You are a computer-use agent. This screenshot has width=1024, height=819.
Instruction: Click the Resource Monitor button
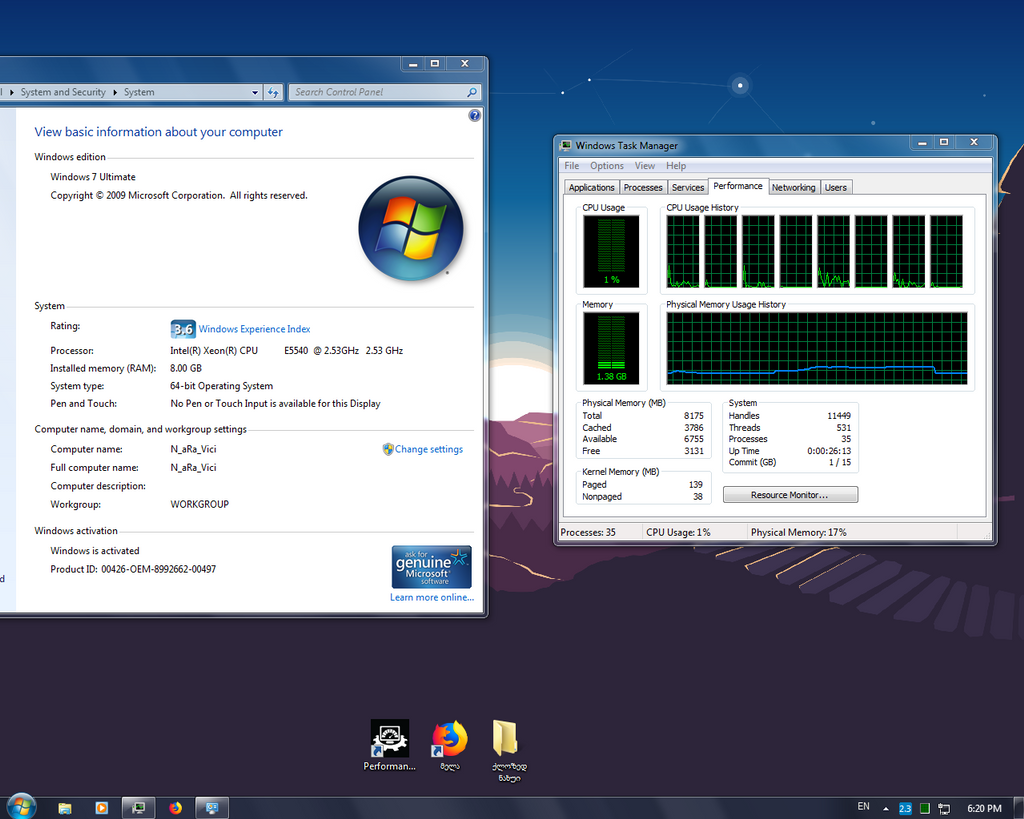click(790, 495)
